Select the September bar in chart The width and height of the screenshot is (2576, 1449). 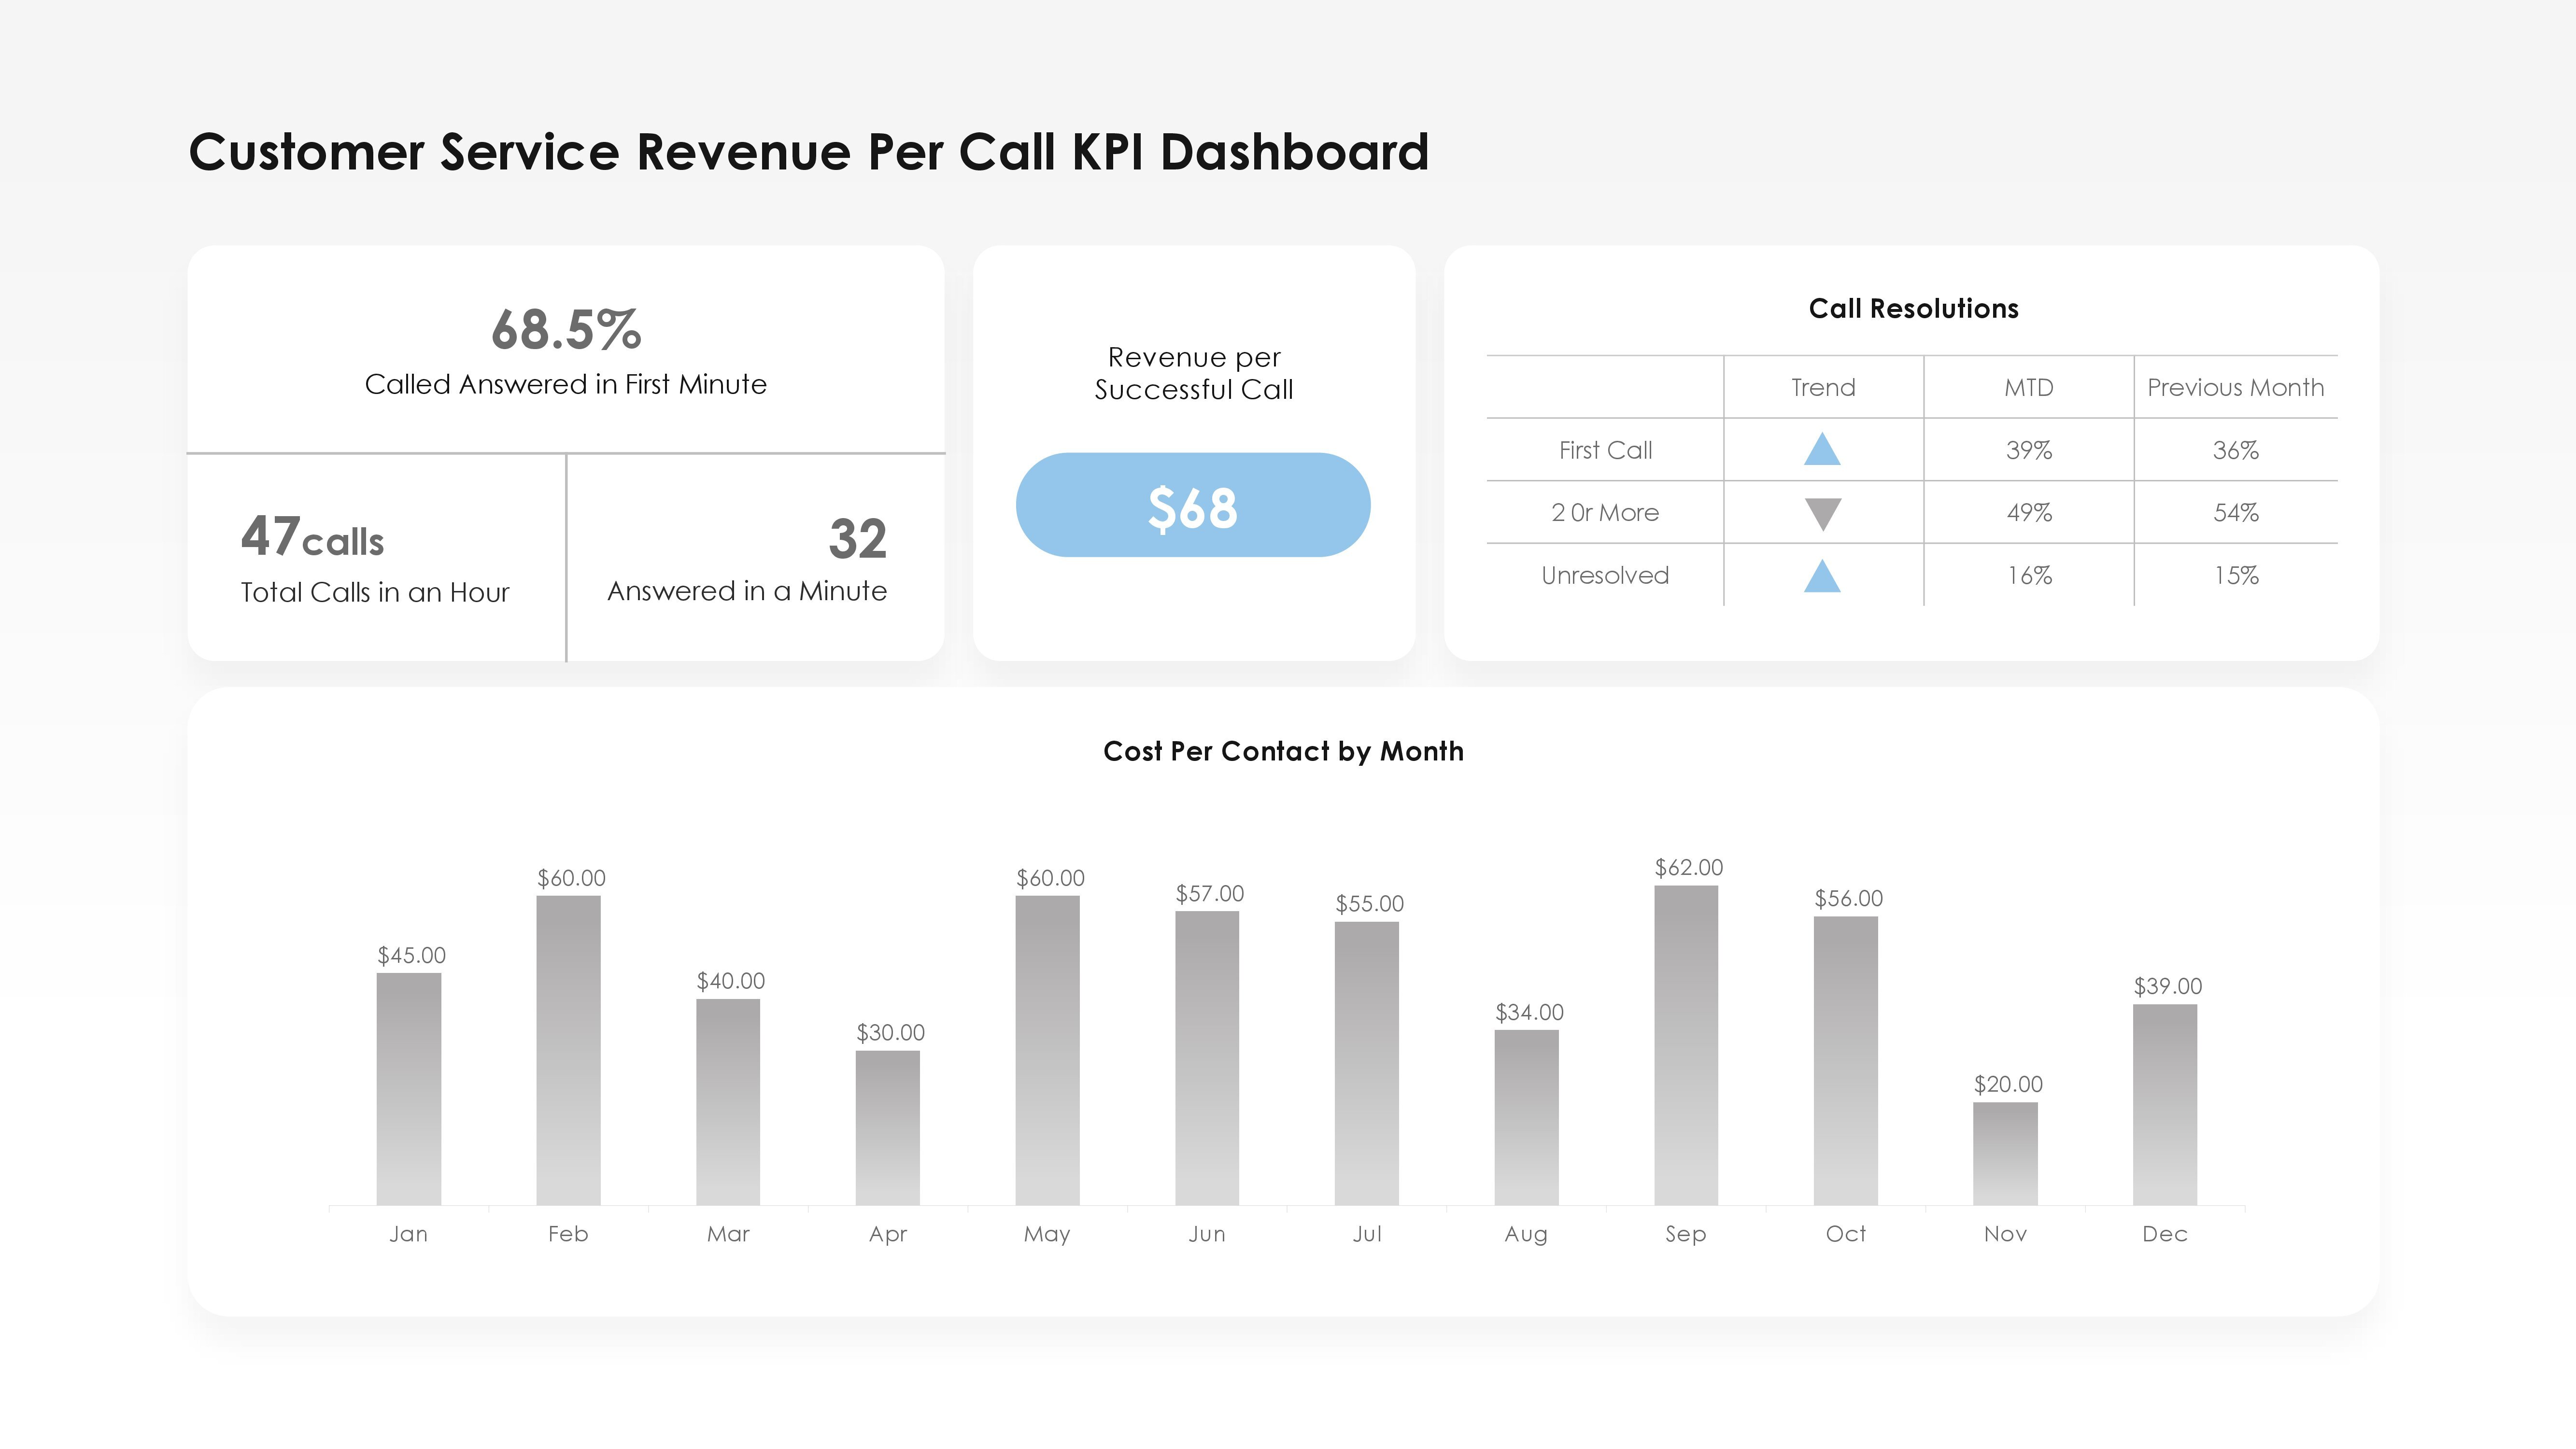(x=1686, y=1045)
